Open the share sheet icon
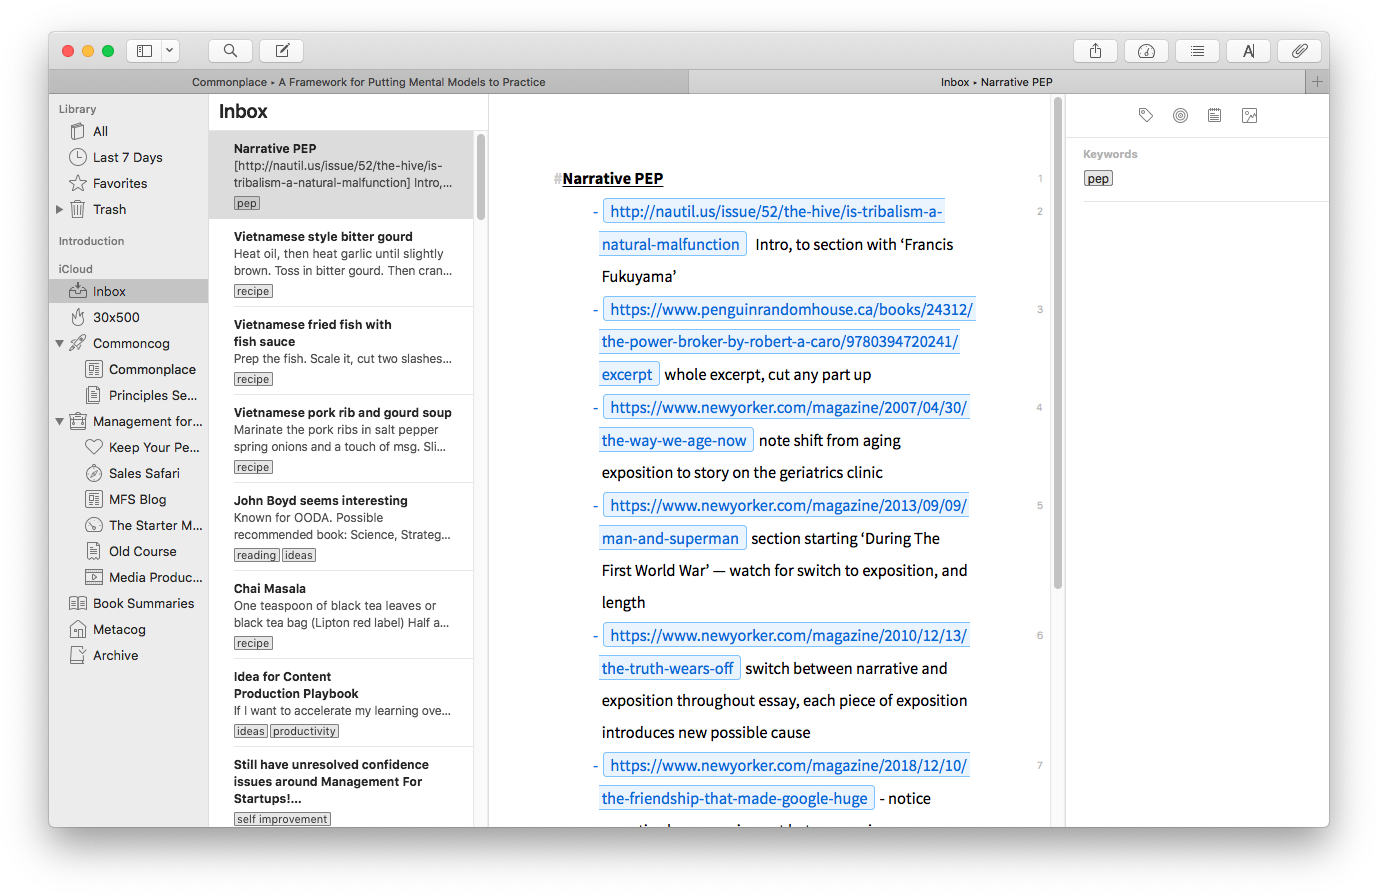This screenshot has width=1377, height=894. pyautogui.click(x=1095, y=51)
